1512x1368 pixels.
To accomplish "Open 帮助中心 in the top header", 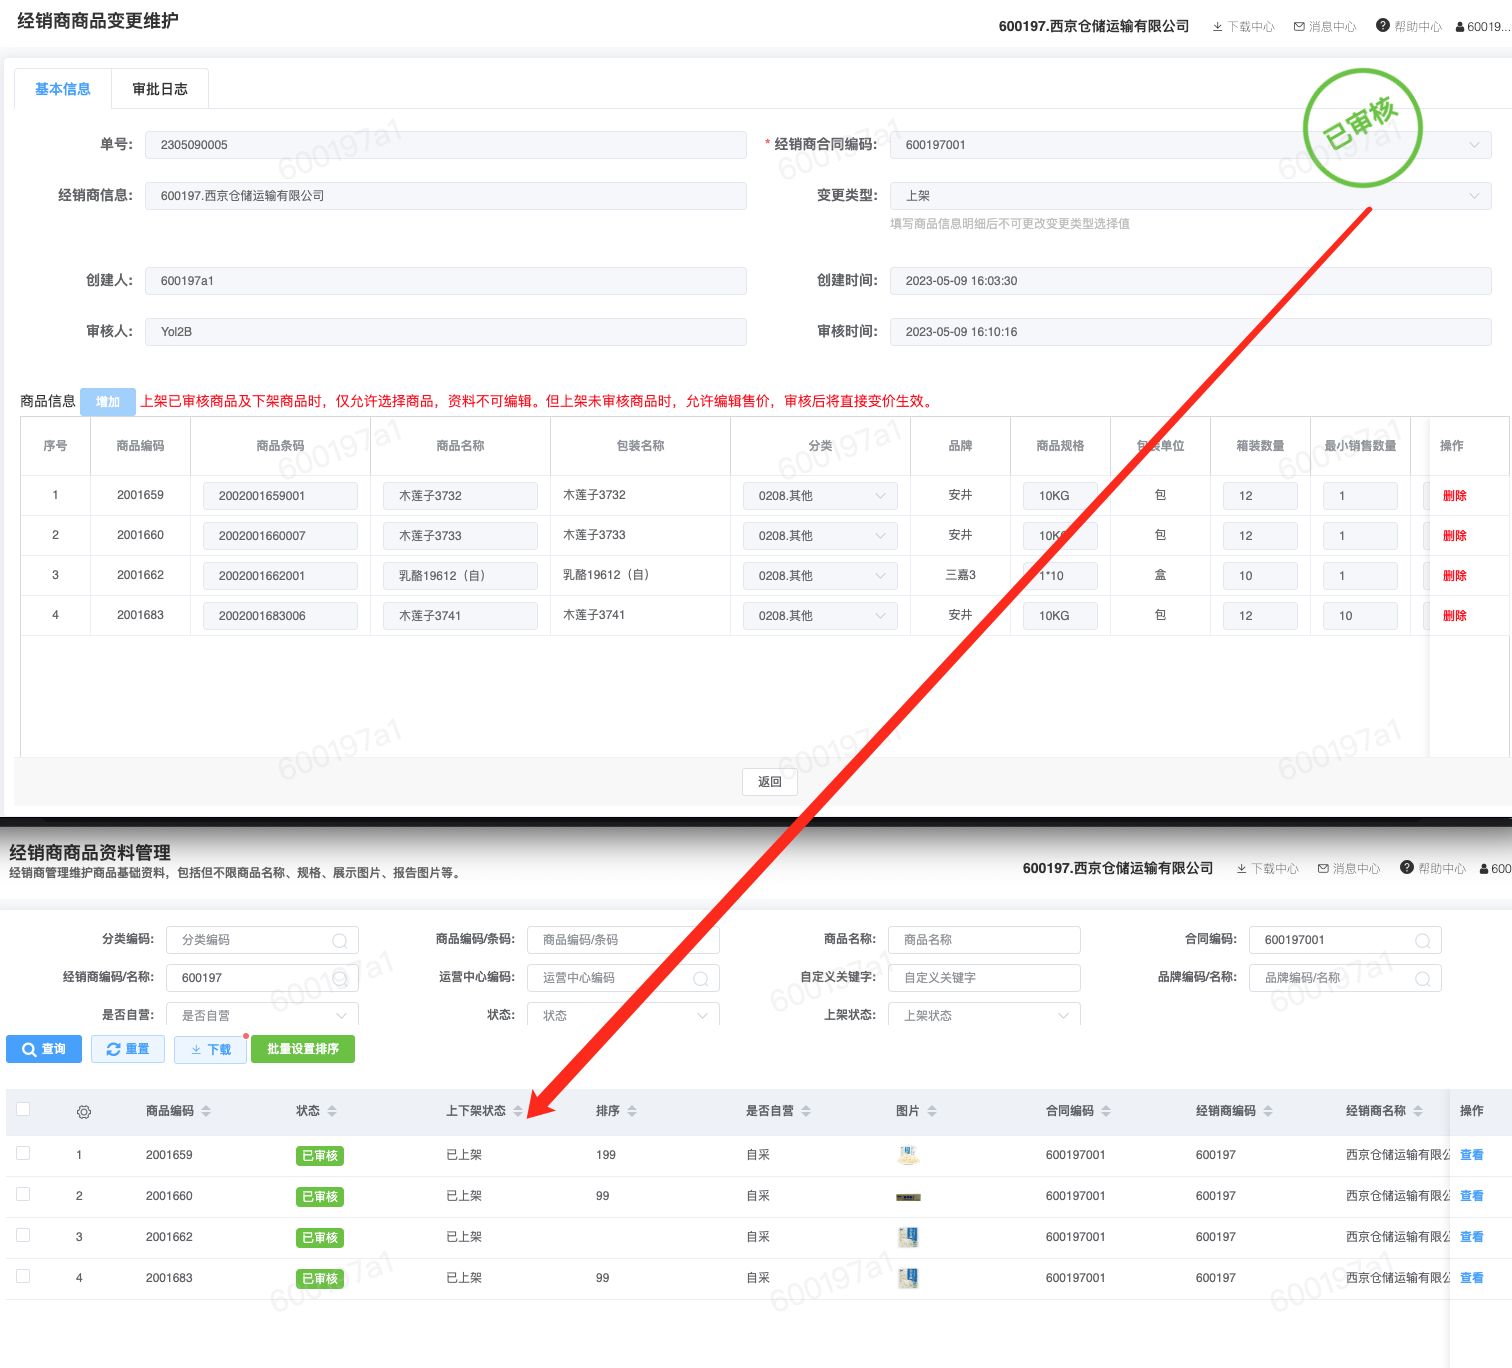I will [x=1409, y=26].
